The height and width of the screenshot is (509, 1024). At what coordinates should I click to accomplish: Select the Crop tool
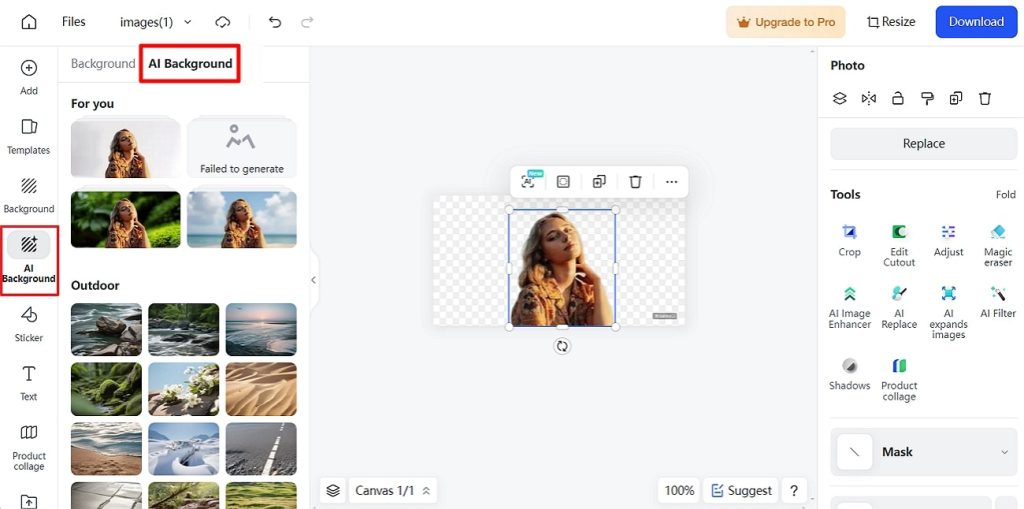tap(849, 240)
